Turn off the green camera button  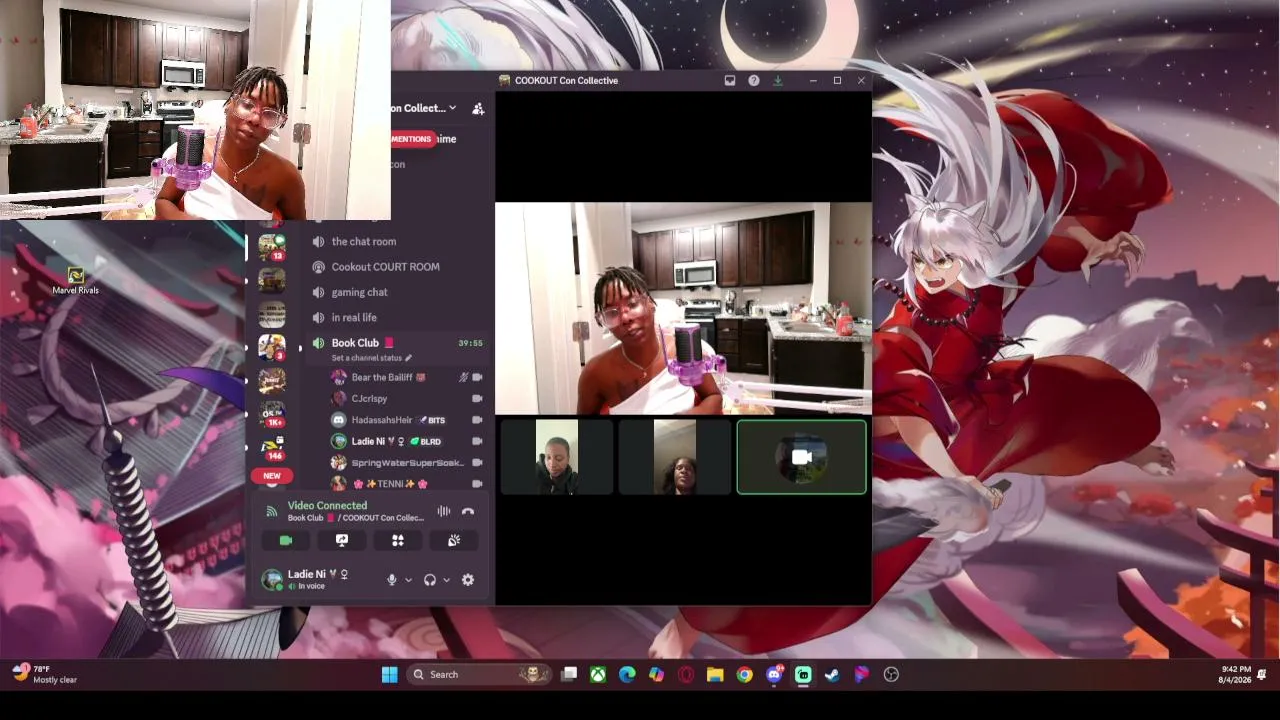[x=286, y=540]
